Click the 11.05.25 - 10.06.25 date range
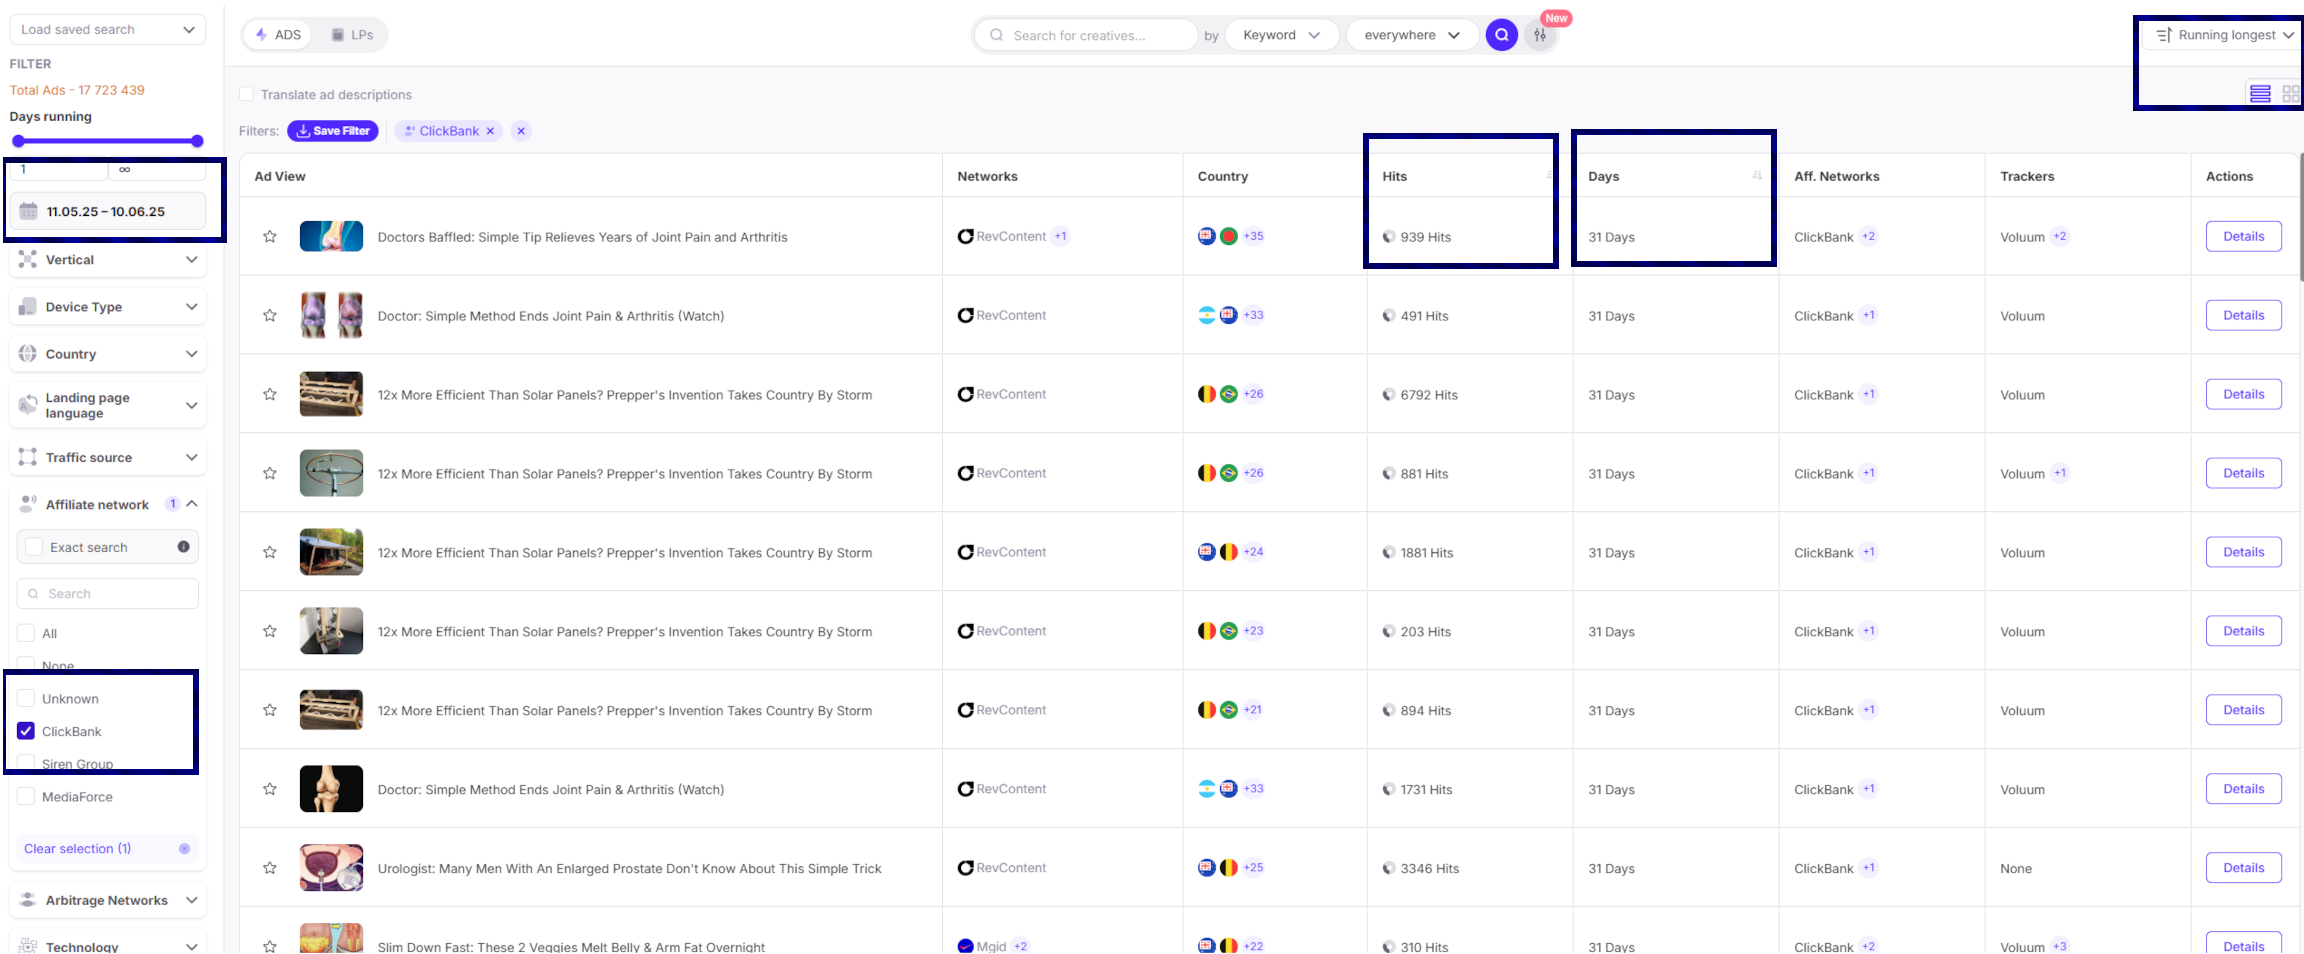This screenshot has height=954, width=2304. (106, 212)
